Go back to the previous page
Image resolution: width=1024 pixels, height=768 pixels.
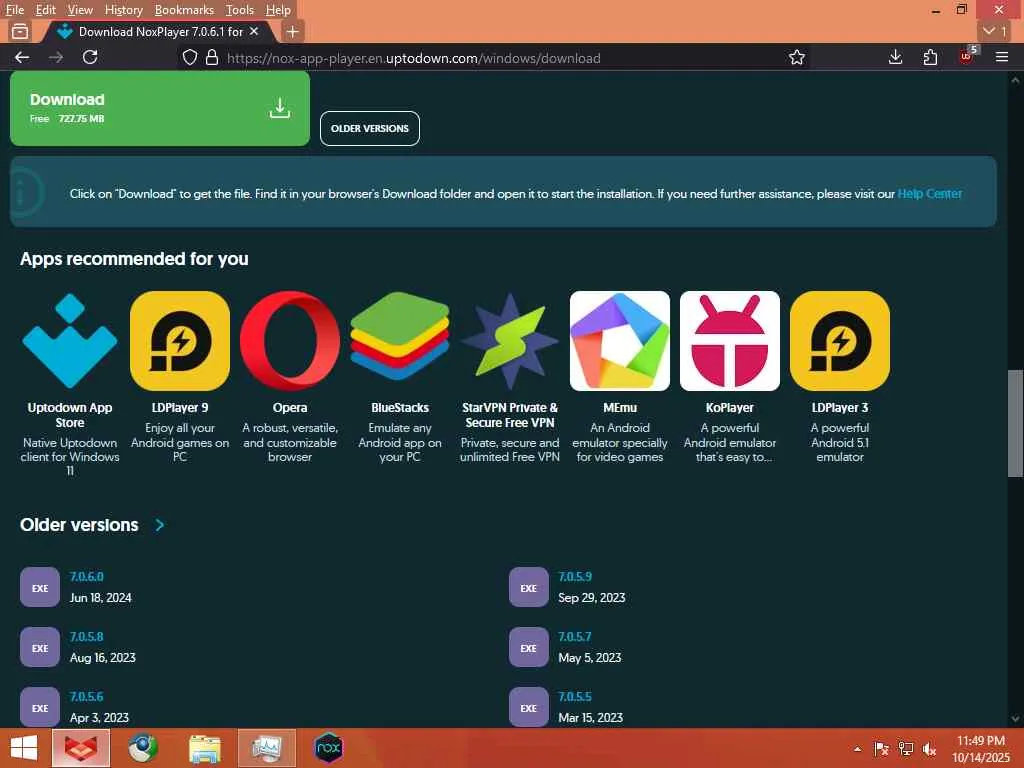pos(22,57)
